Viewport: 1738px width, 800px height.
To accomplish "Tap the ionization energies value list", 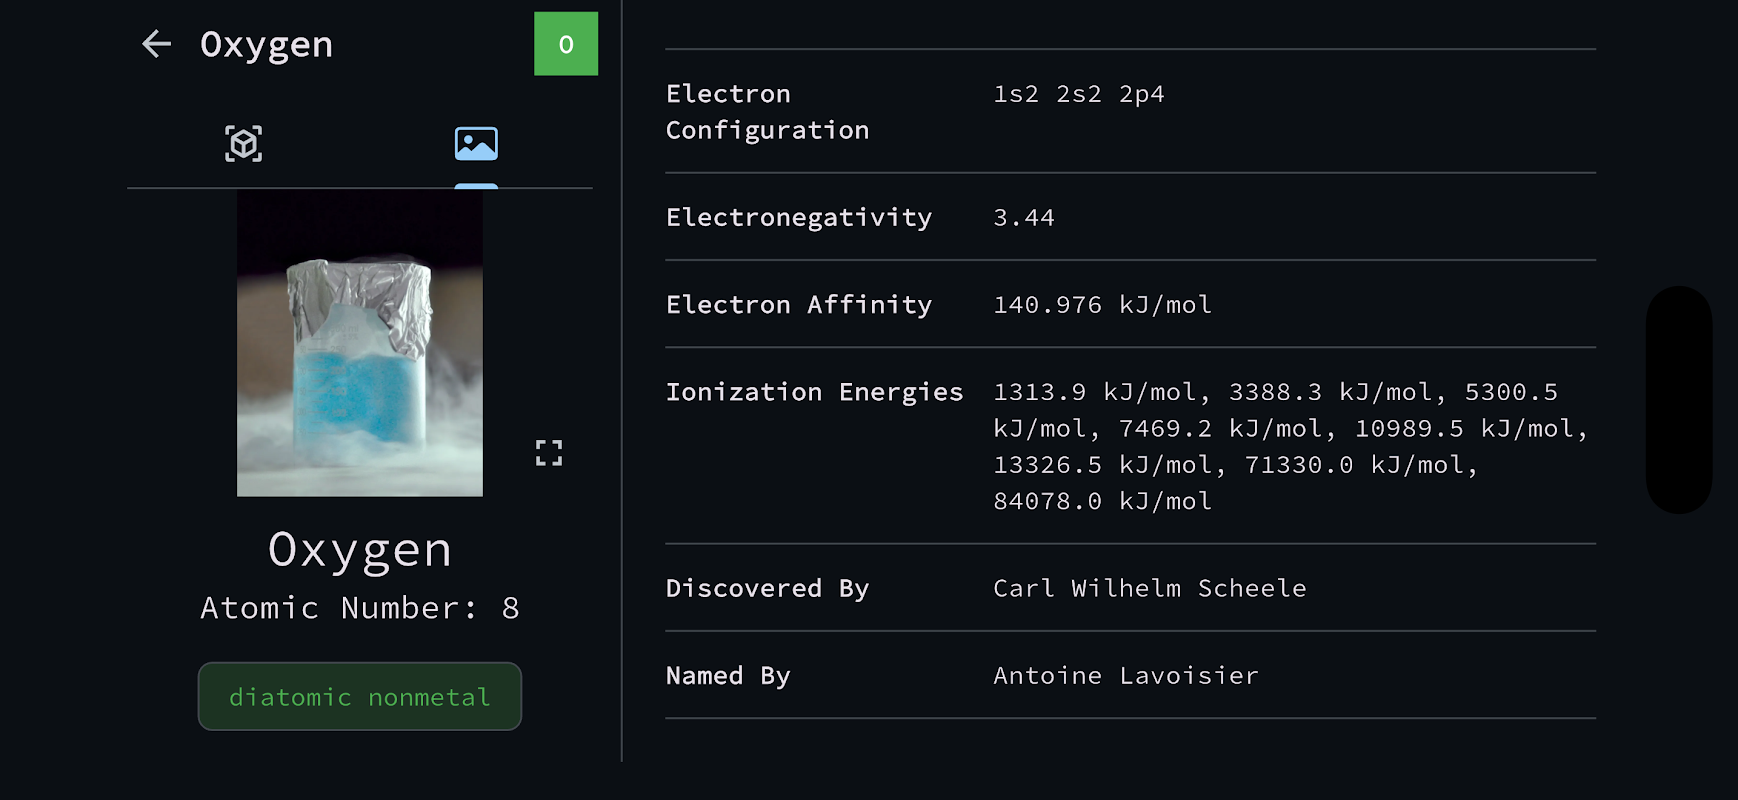I will [1288, 446].
